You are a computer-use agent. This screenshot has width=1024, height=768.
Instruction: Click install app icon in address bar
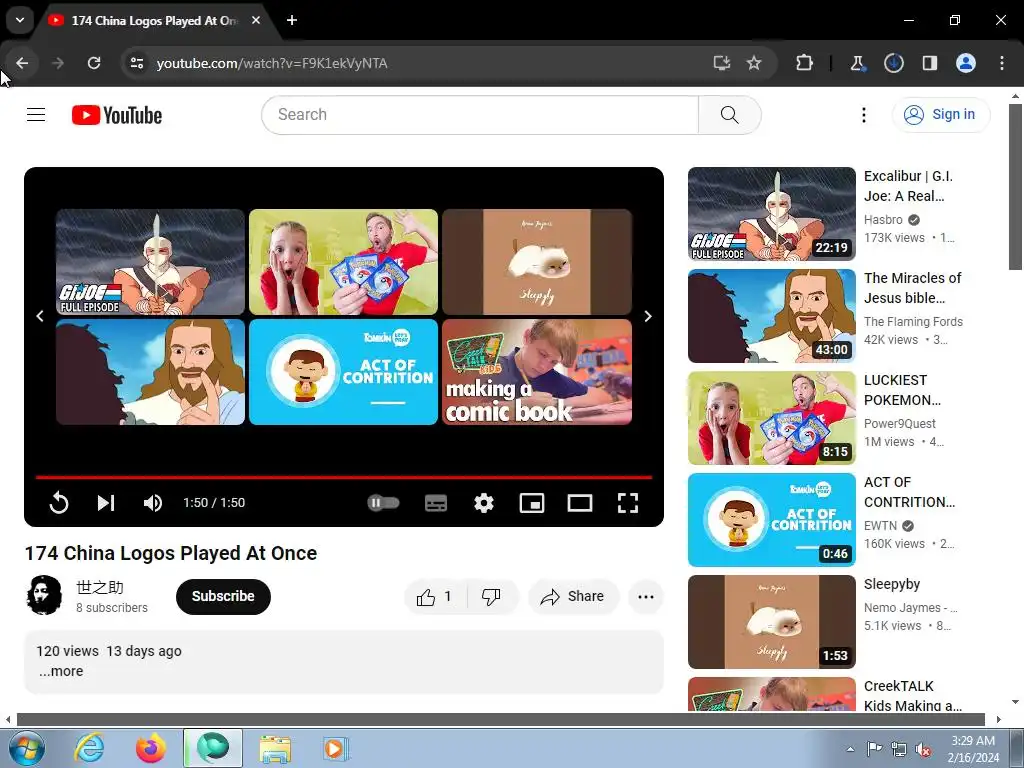pyautogui.click(x=722, y=63)
